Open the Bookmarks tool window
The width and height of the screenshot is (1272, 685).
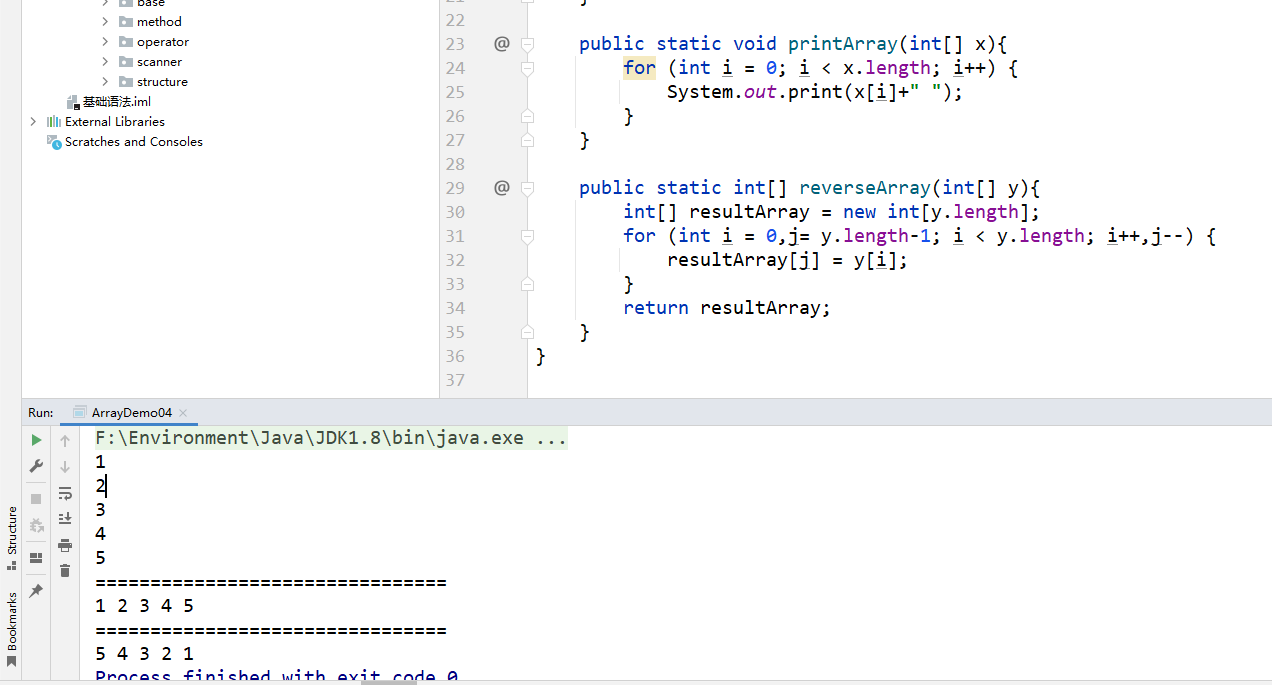12,628
